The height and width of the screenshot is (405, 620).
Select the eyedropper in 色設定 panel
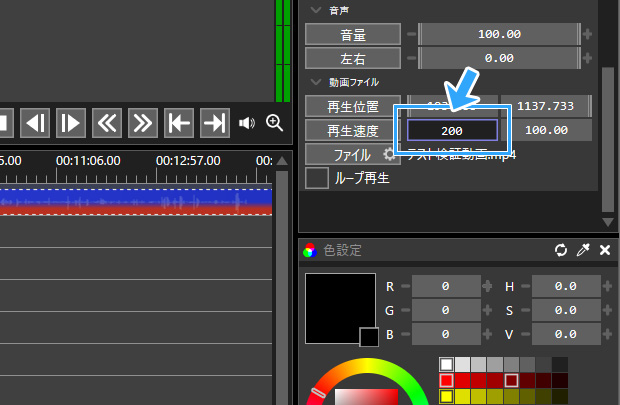[x=583, y=250]
